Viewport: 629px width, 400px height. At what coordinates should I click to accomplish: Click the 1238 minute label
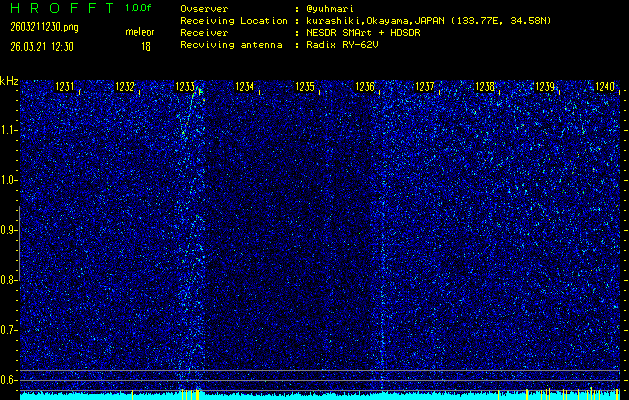point(485,88)
